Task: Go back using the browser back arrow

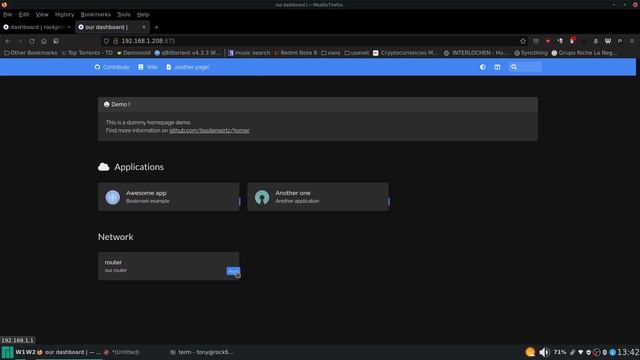Action: point(8,41)
